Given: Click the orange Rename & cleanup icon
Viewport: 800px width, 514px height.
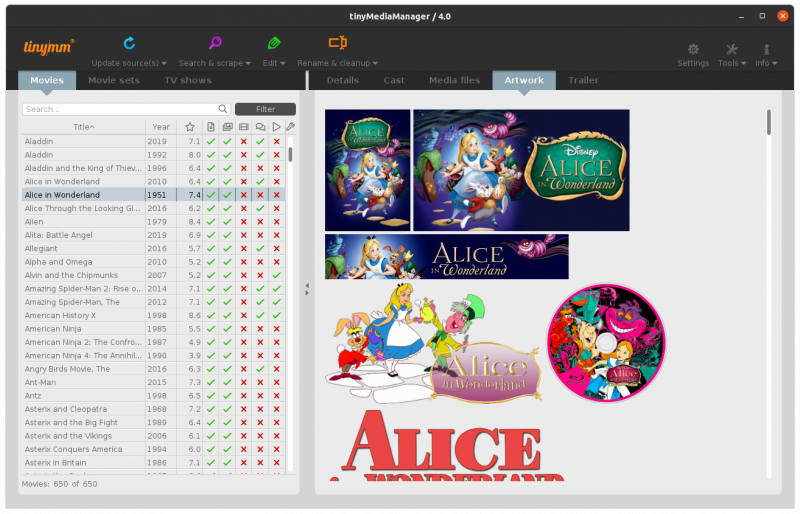Looking at the screenshot, I should (x=337, y=42).
